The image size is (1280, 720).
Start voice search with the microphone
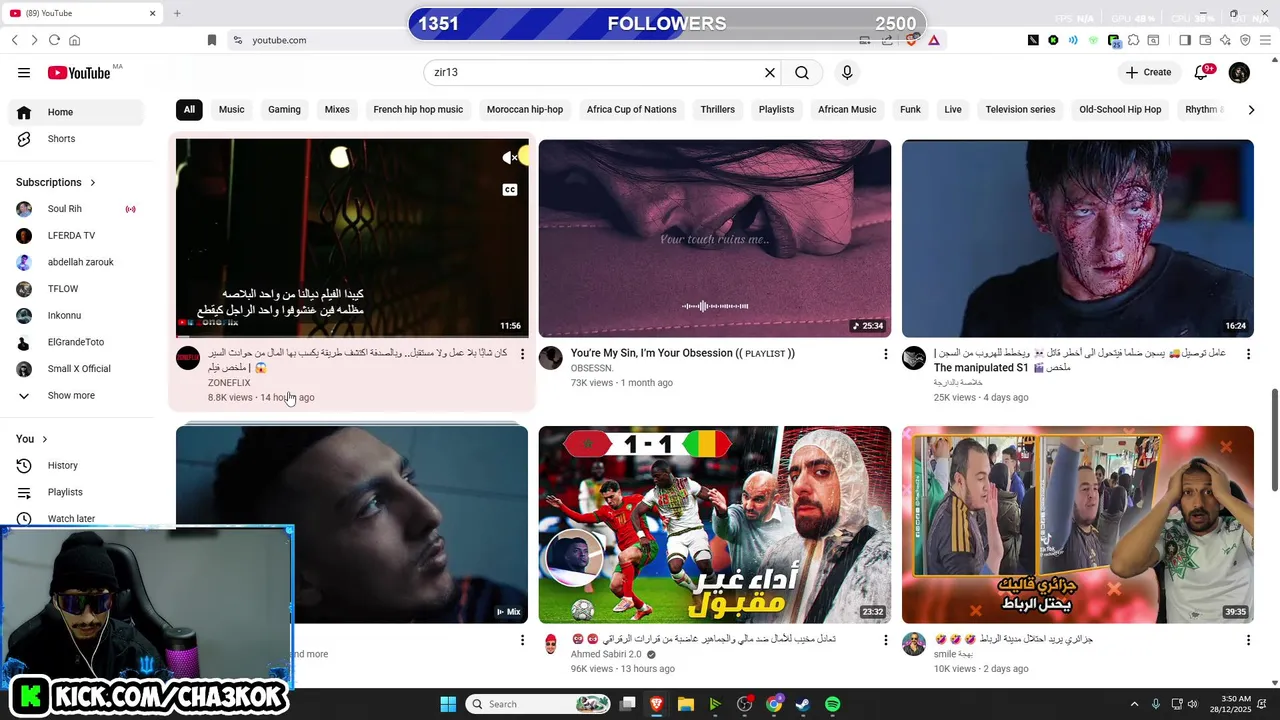847,73
